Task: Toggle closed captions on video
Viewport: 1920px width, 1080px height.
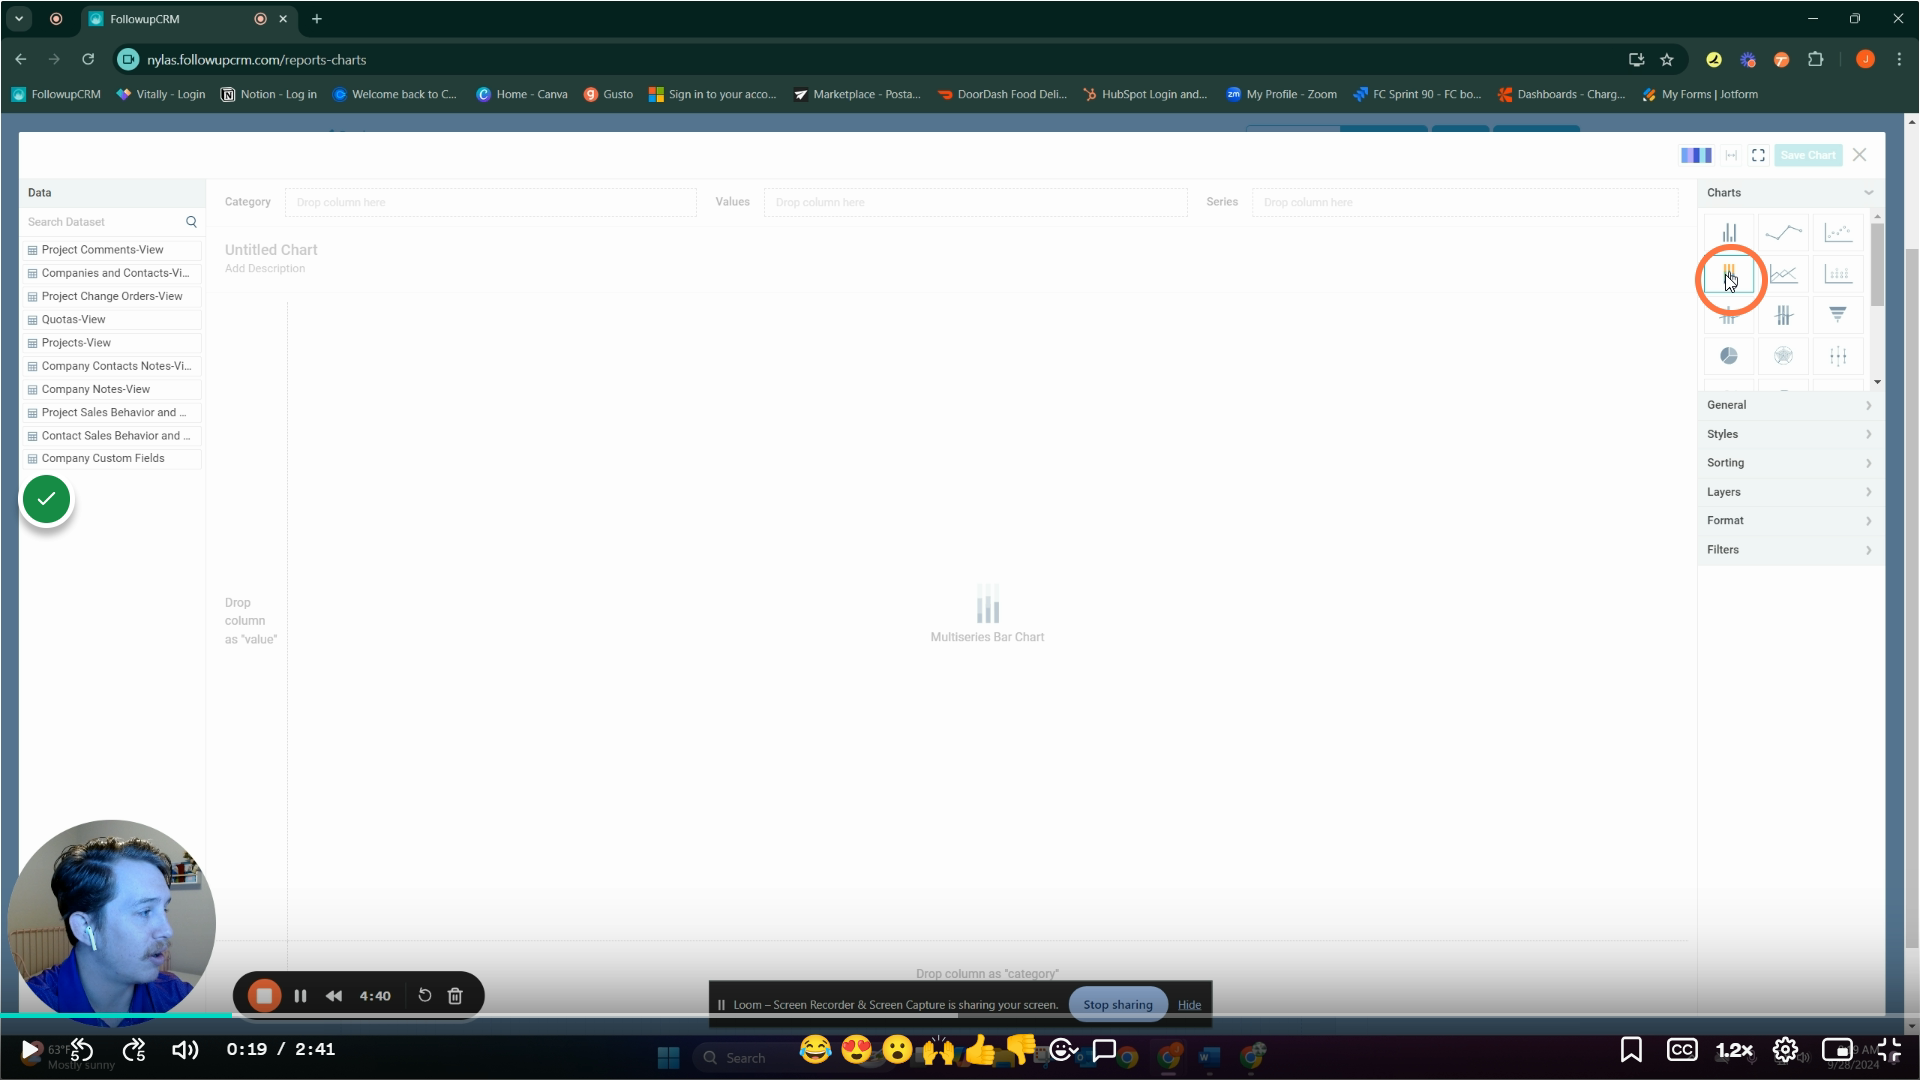Action: (x=1682, y=1050)
